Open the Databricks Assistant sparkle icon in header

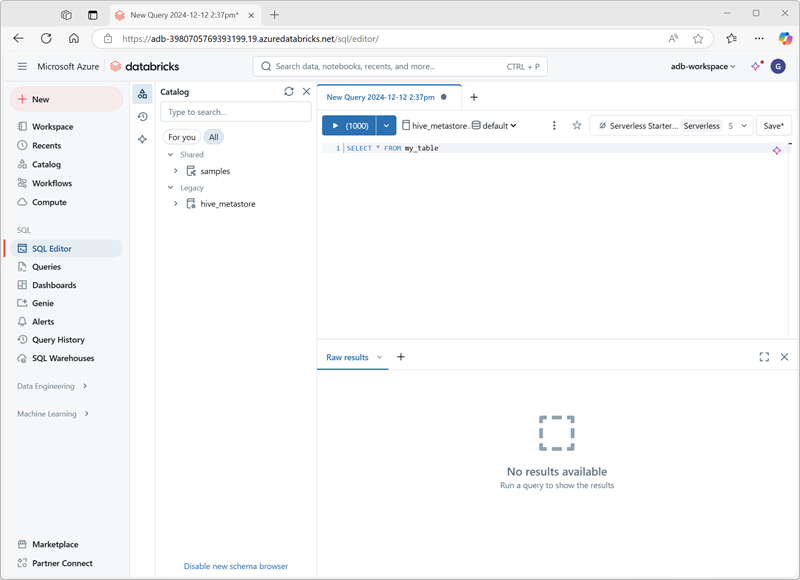(757, 66)
